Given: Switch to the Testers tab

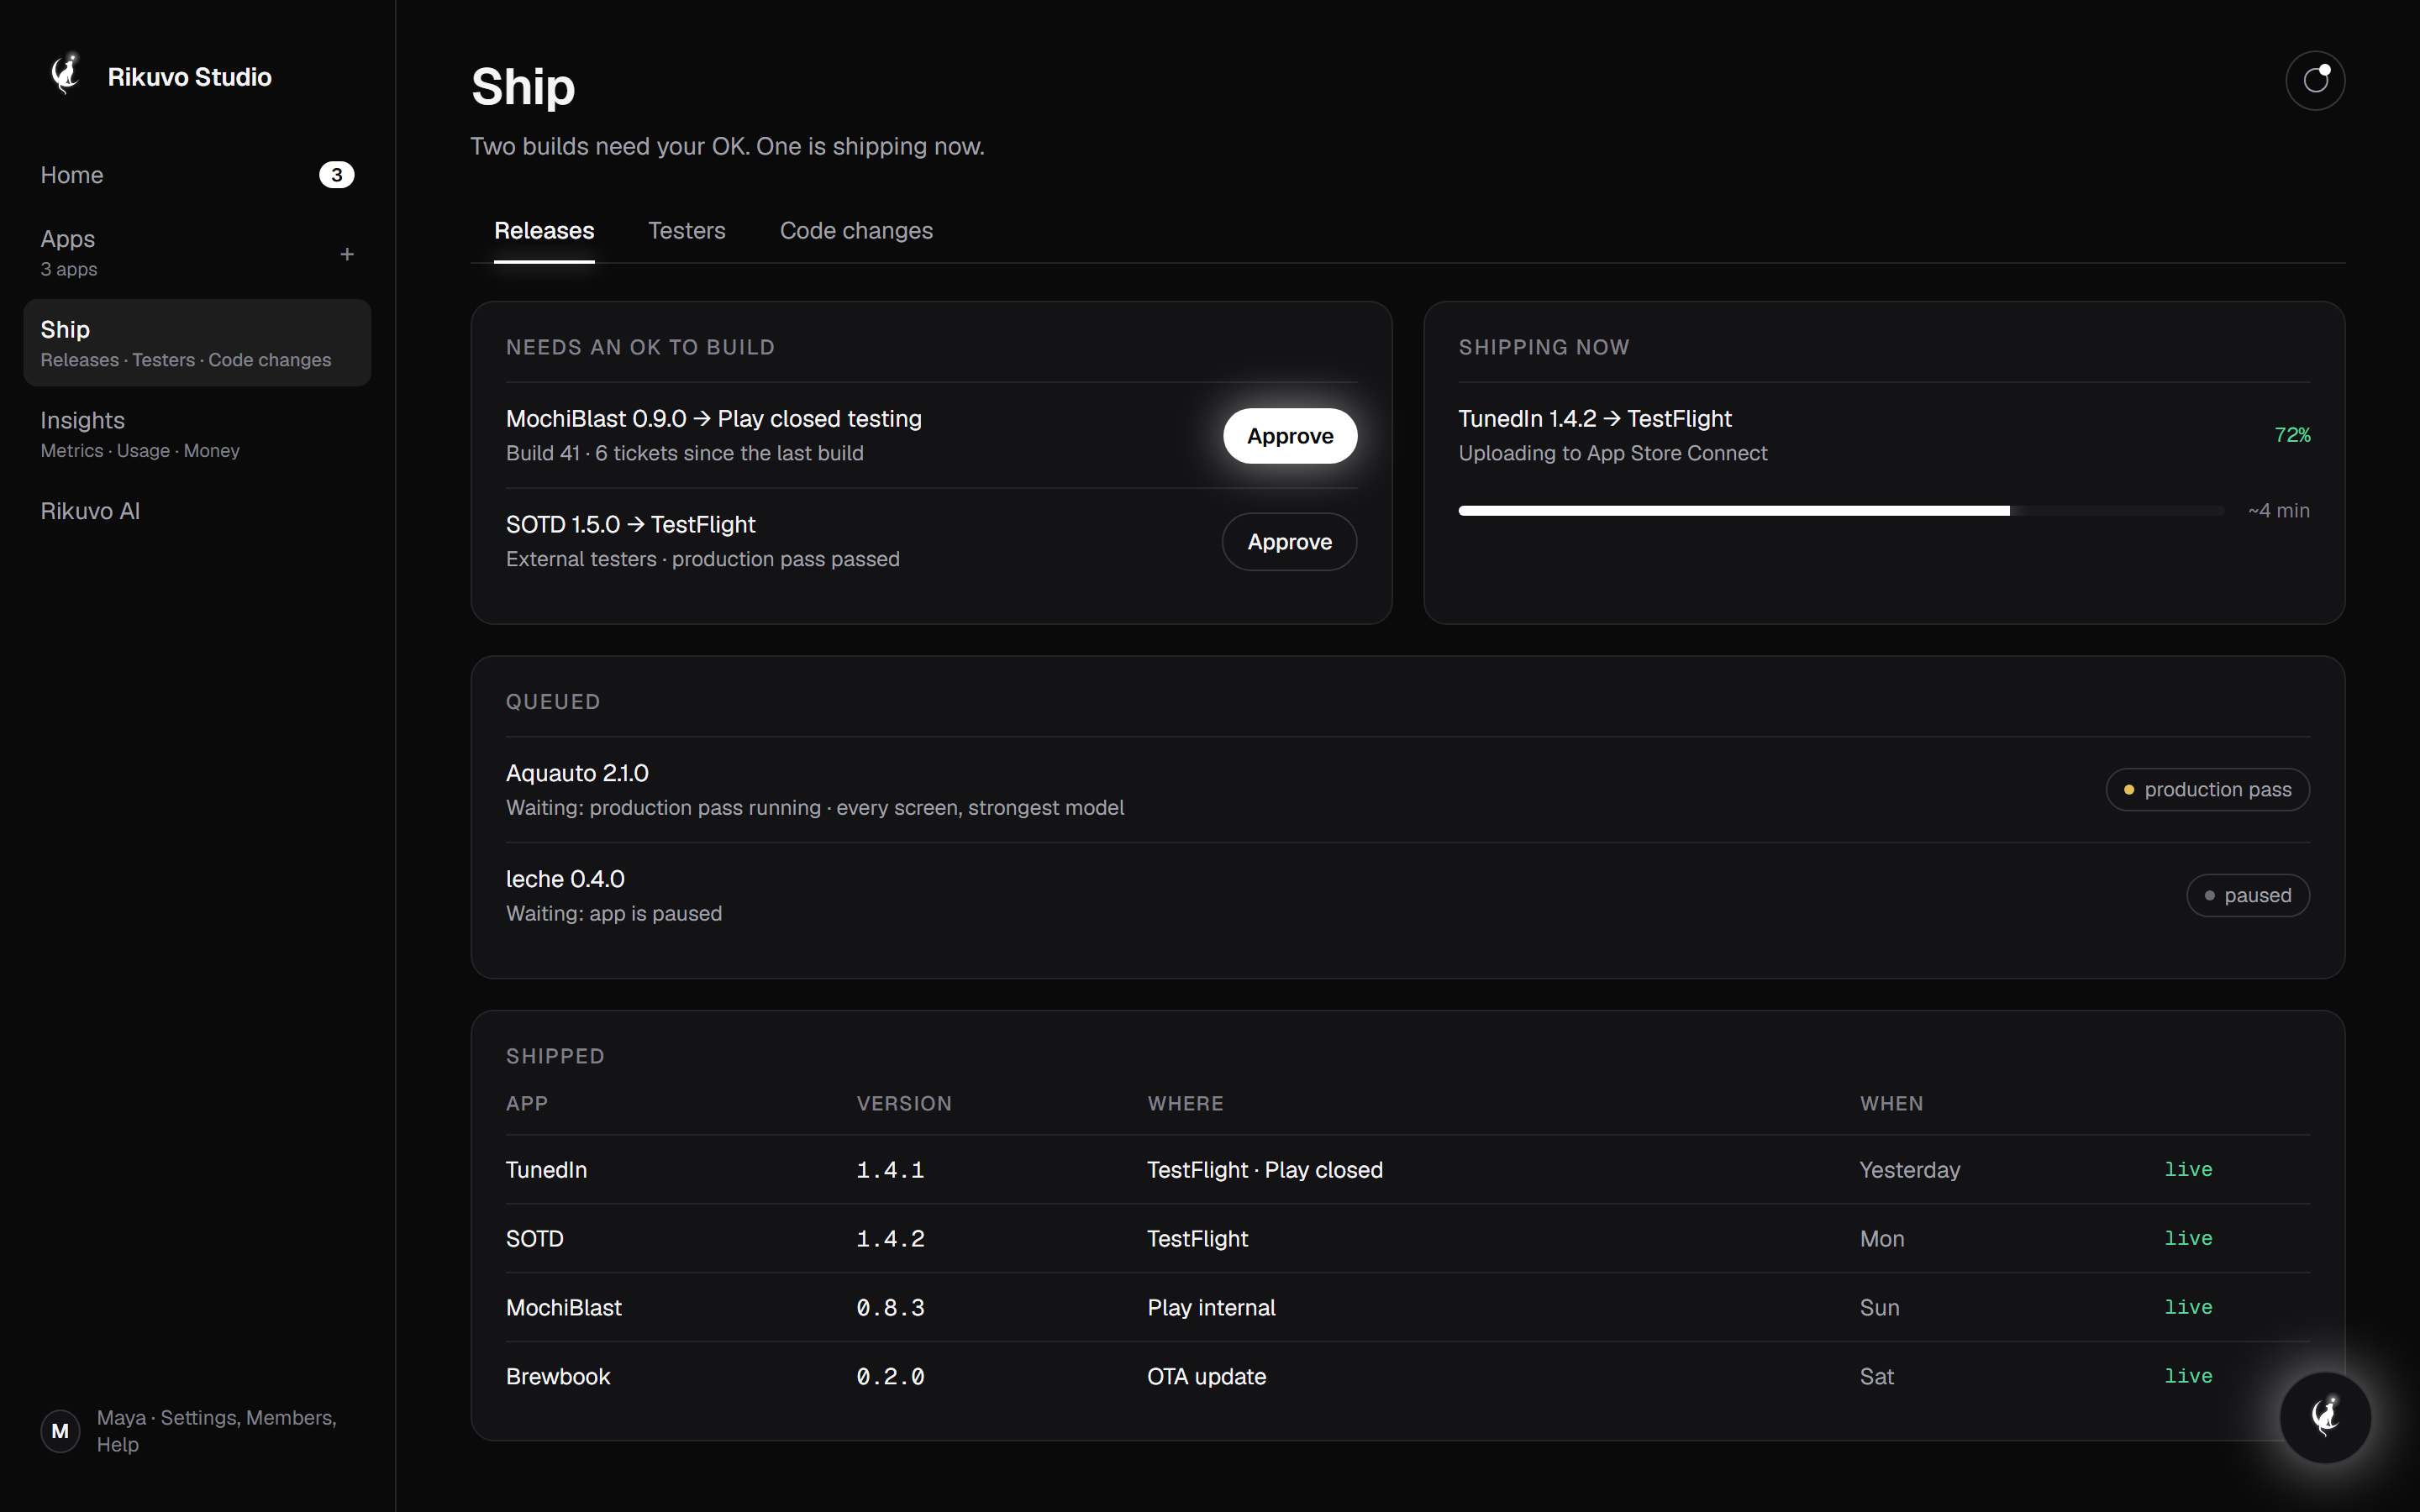Looking at the screenshot, I should [x=687, y=231].
